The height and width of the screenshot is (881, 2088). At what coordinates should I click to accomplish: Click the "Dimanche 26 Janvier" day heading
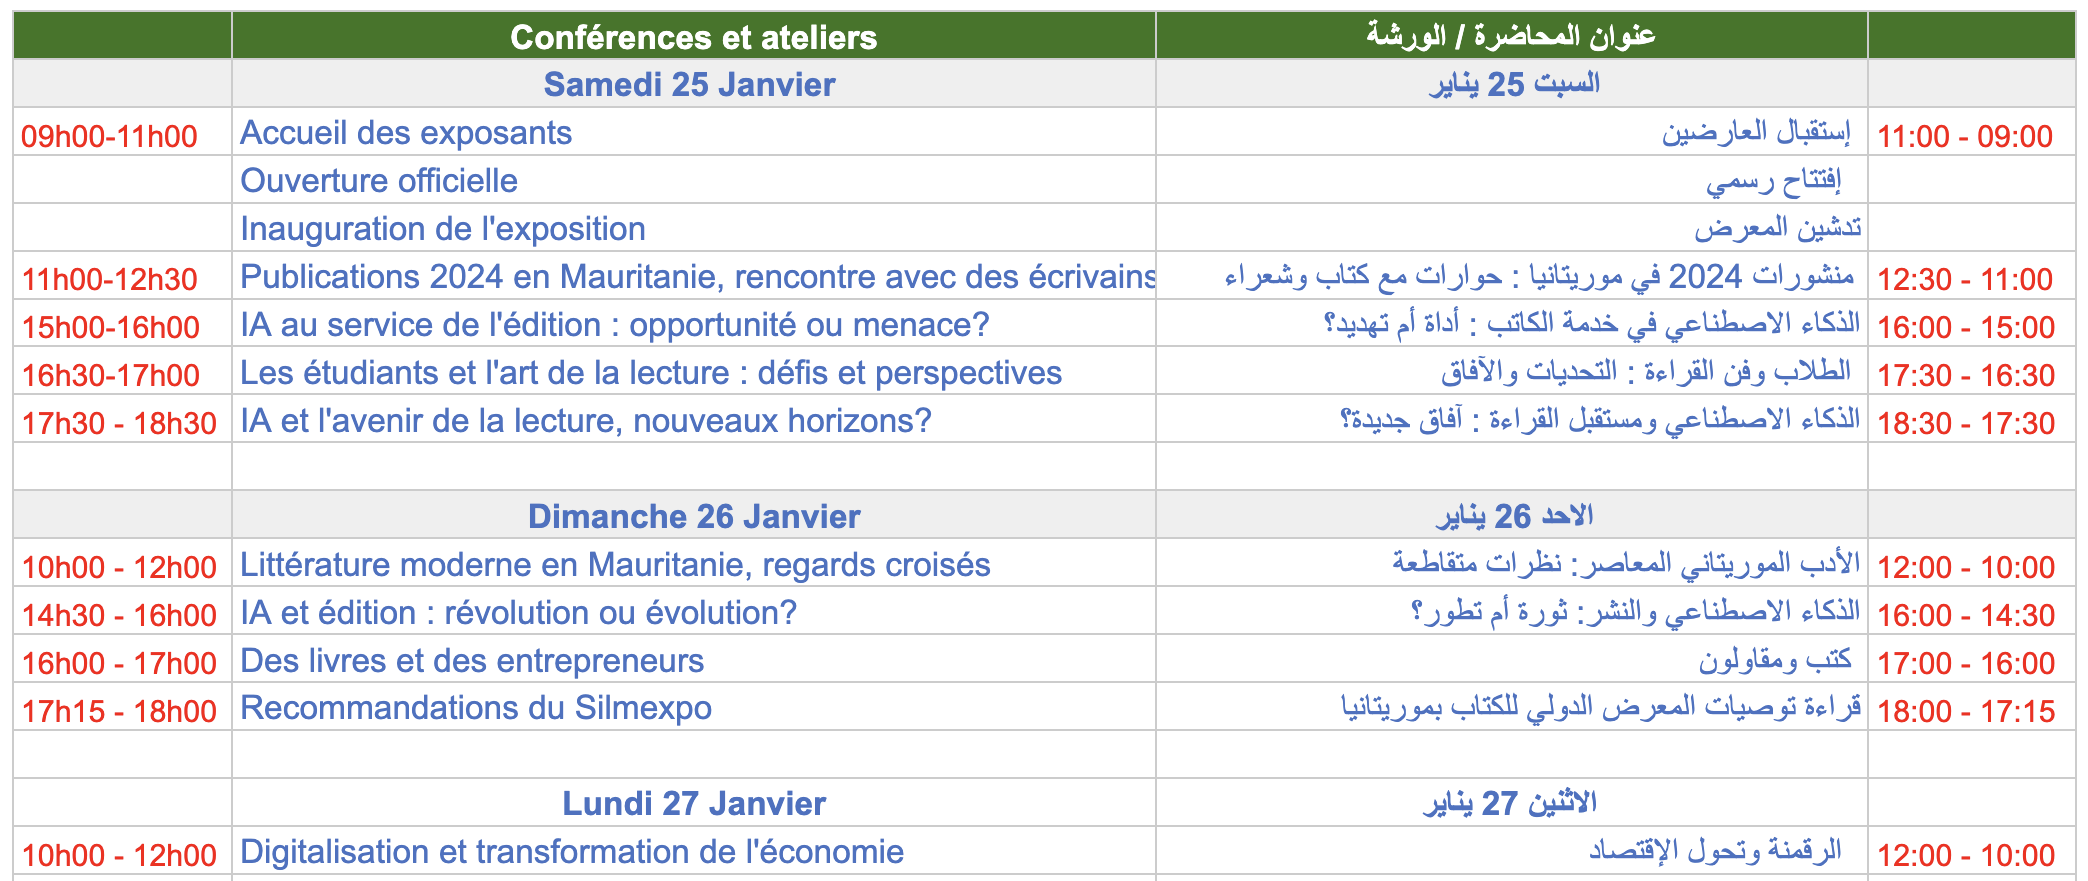click(694, 517)
